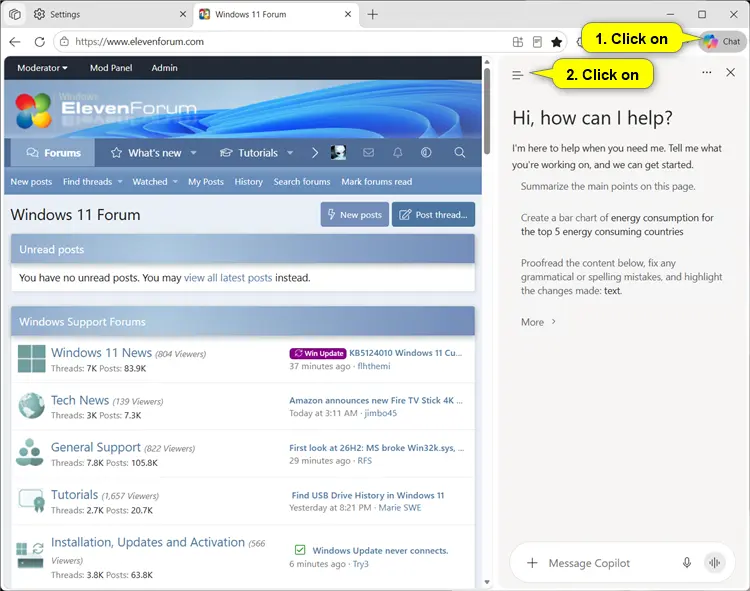This screenshot has height=591, width=750.
Task: Open New posts sub-navigation link
Action: tap(31, 182)
